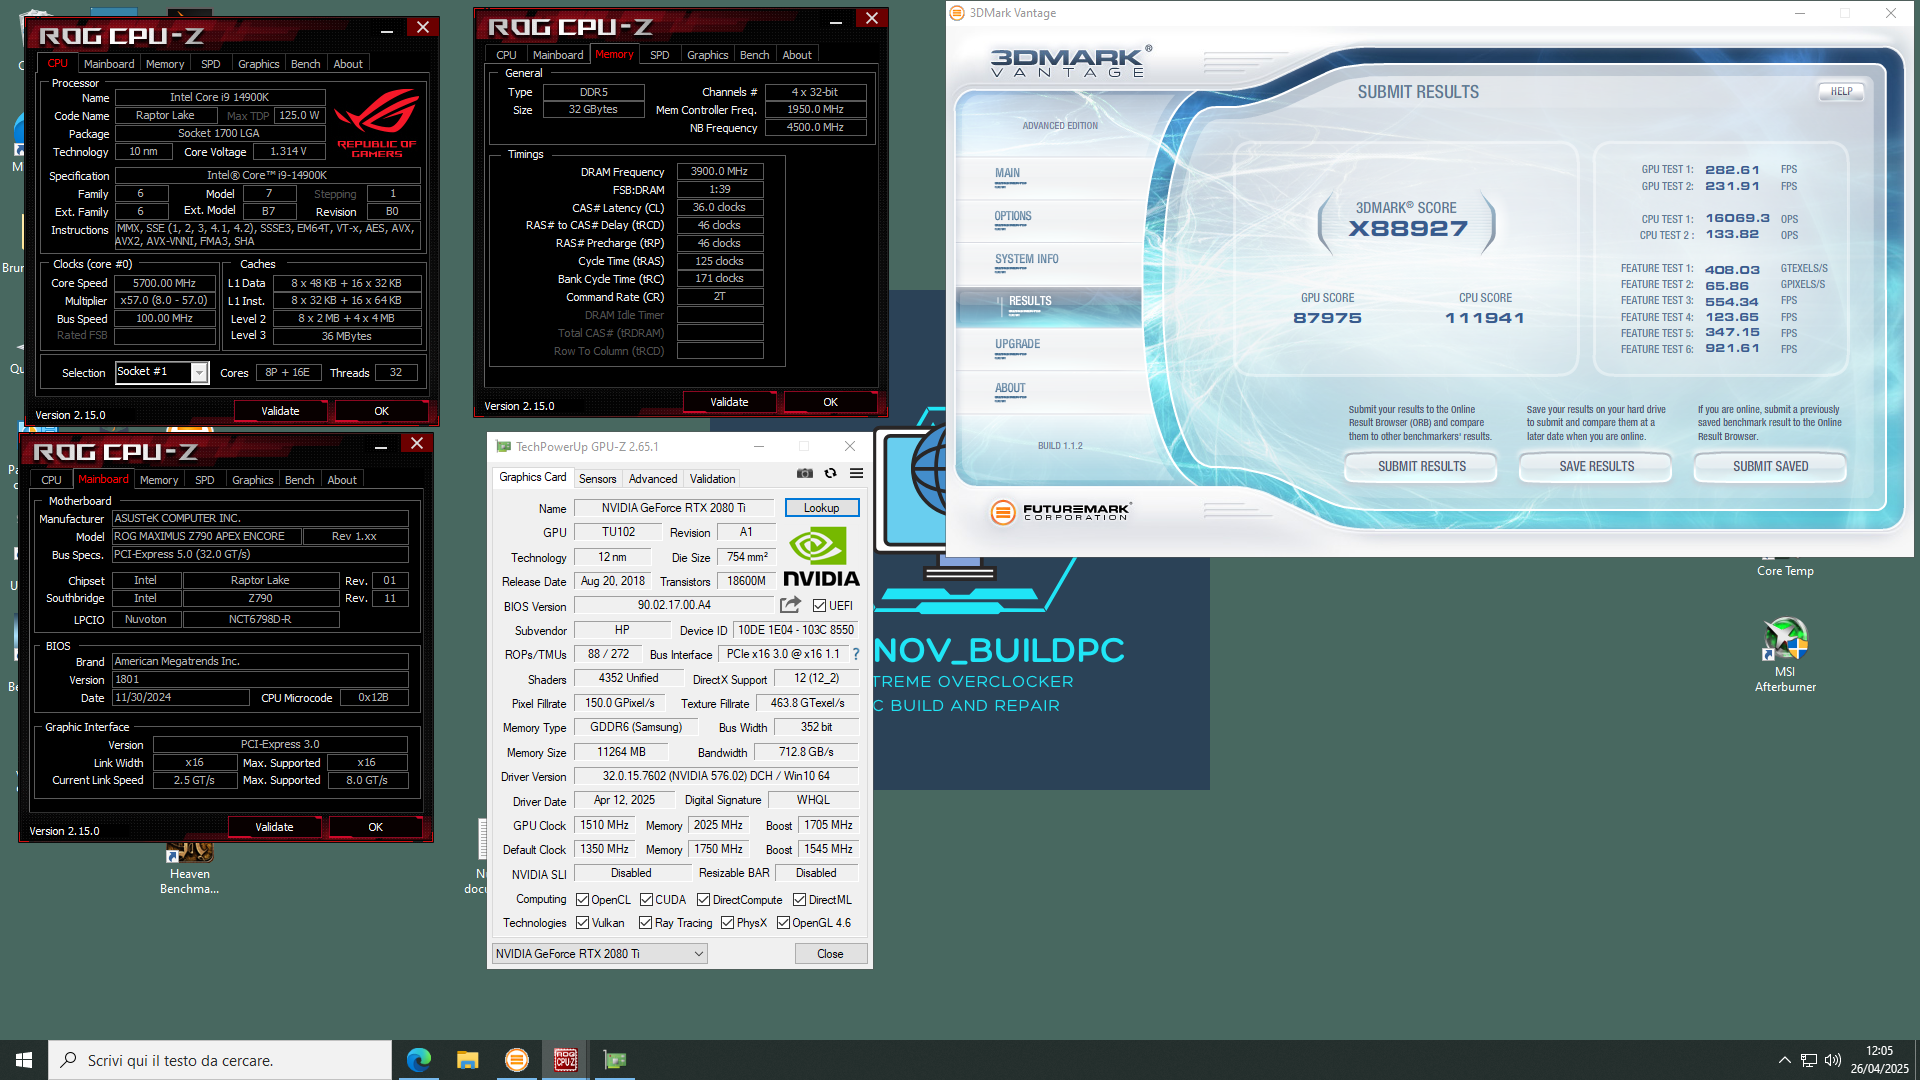This screenshot has width=1920, height=1080.
Task: Toggle the OpenCL checkbox
Action: [x=582, y=899]
